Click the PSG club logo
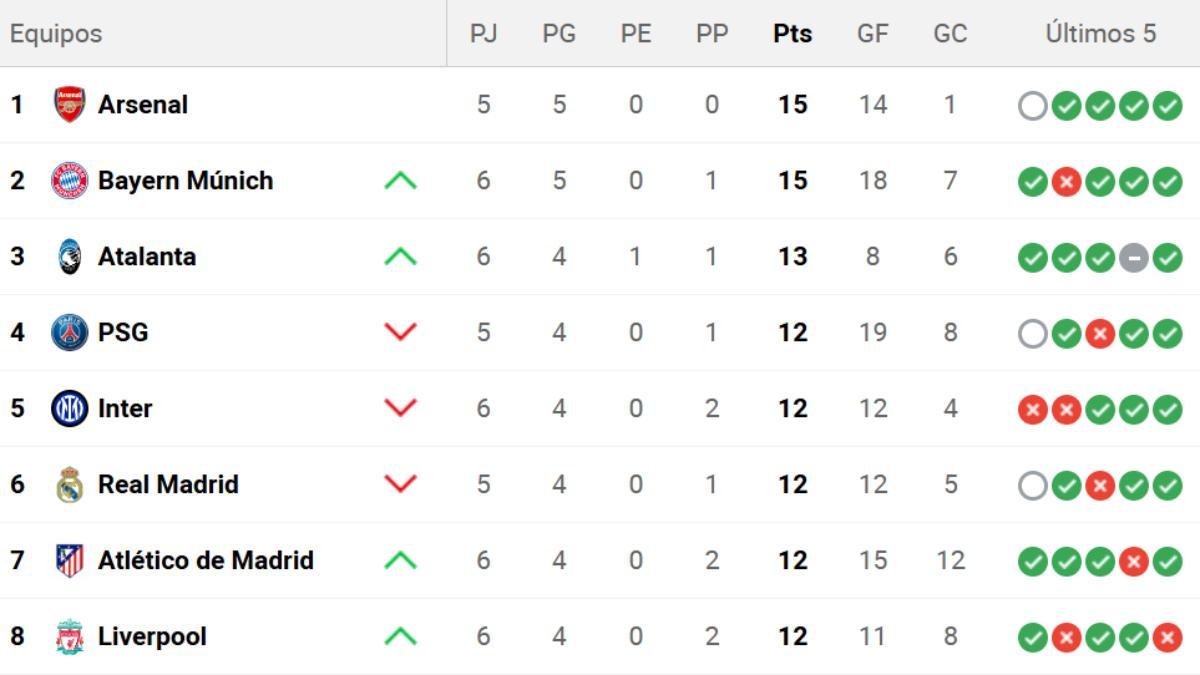 point(69,333)
